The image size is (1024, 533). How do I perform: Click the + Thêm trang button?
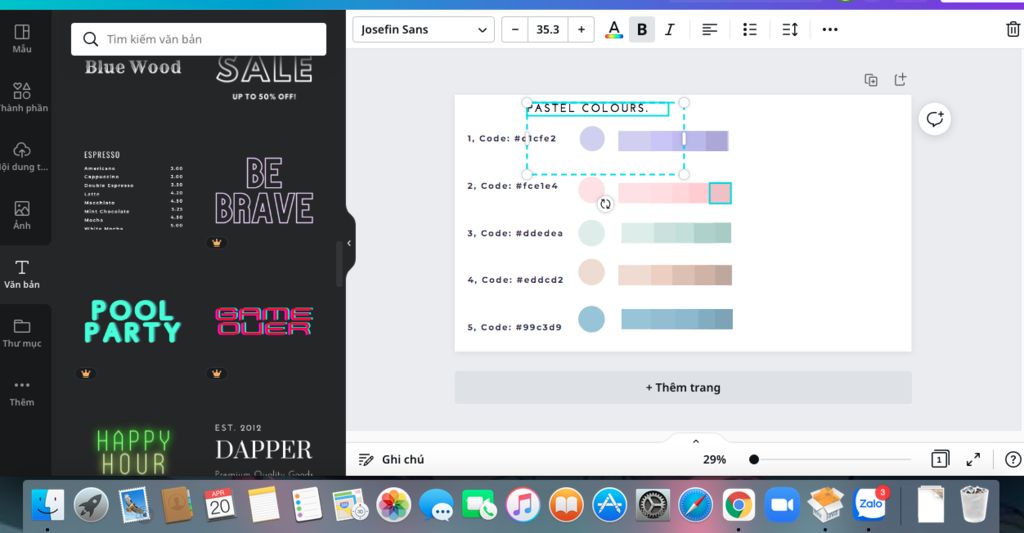point(683,387)
